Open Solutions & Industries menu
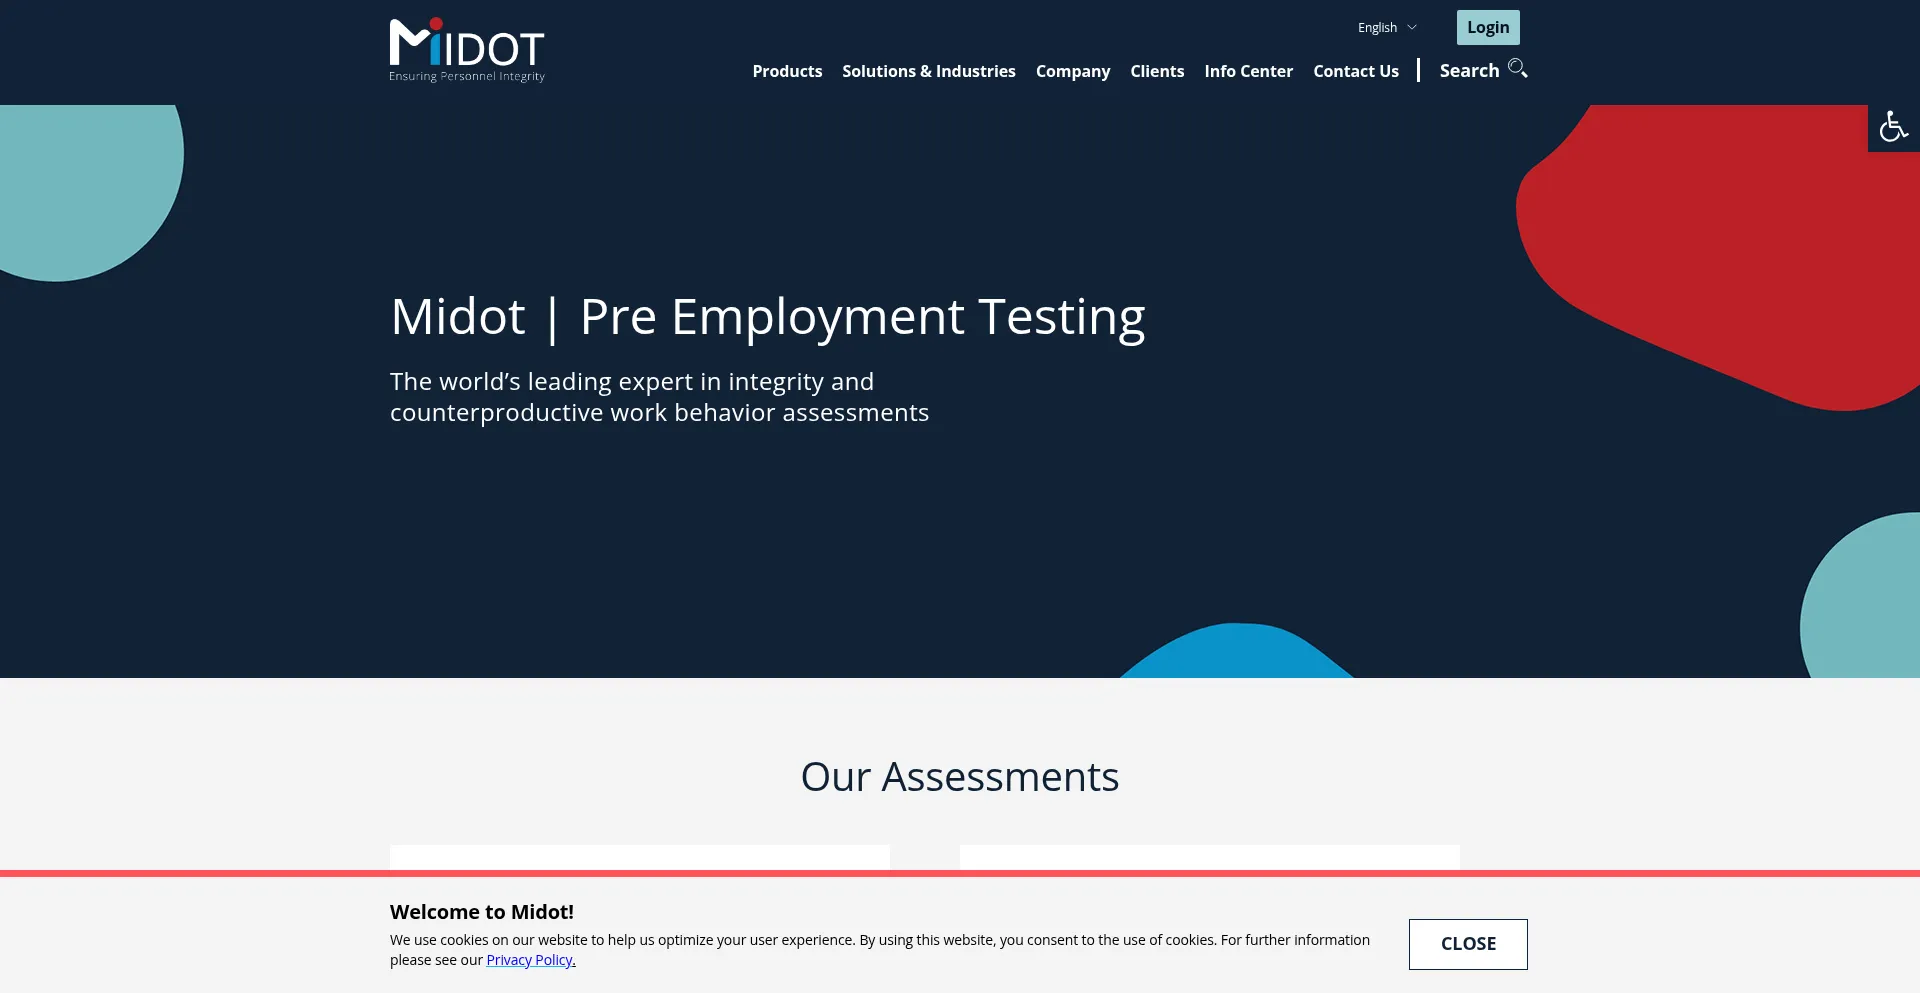The height and width of the screenshot is (993, 1920). point(928,71)
